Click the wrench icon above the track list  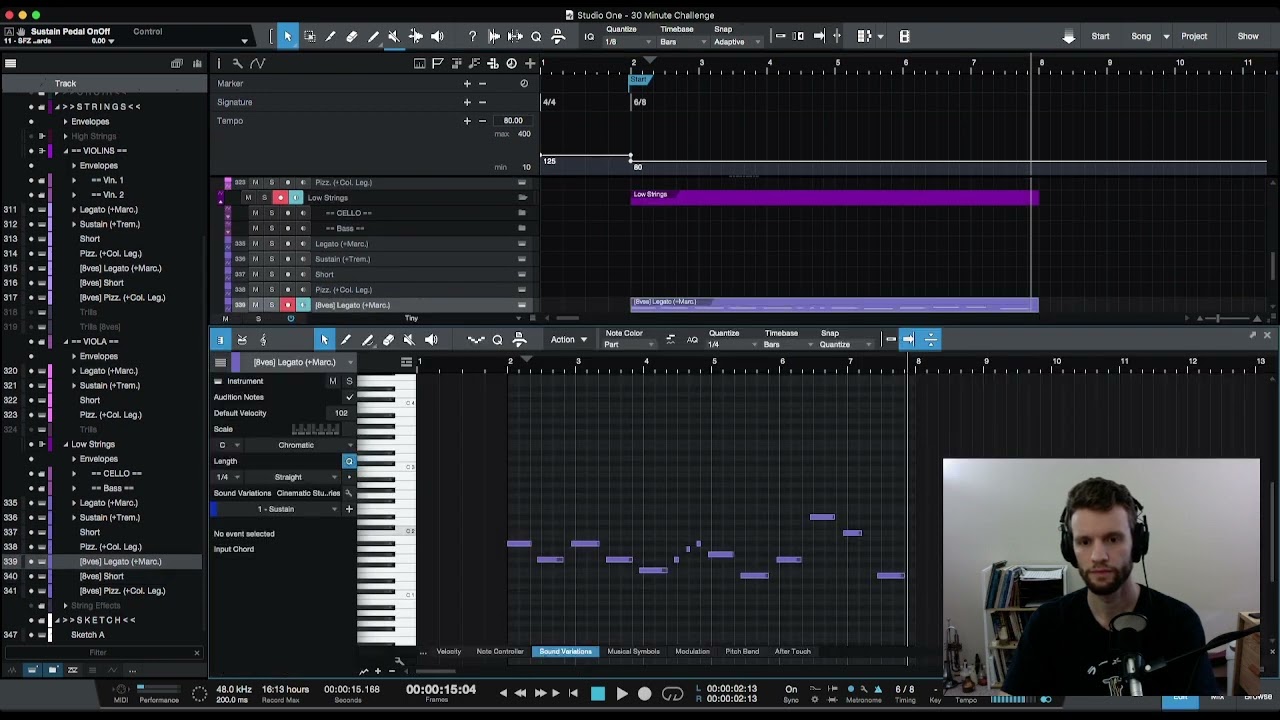(237, 64)
